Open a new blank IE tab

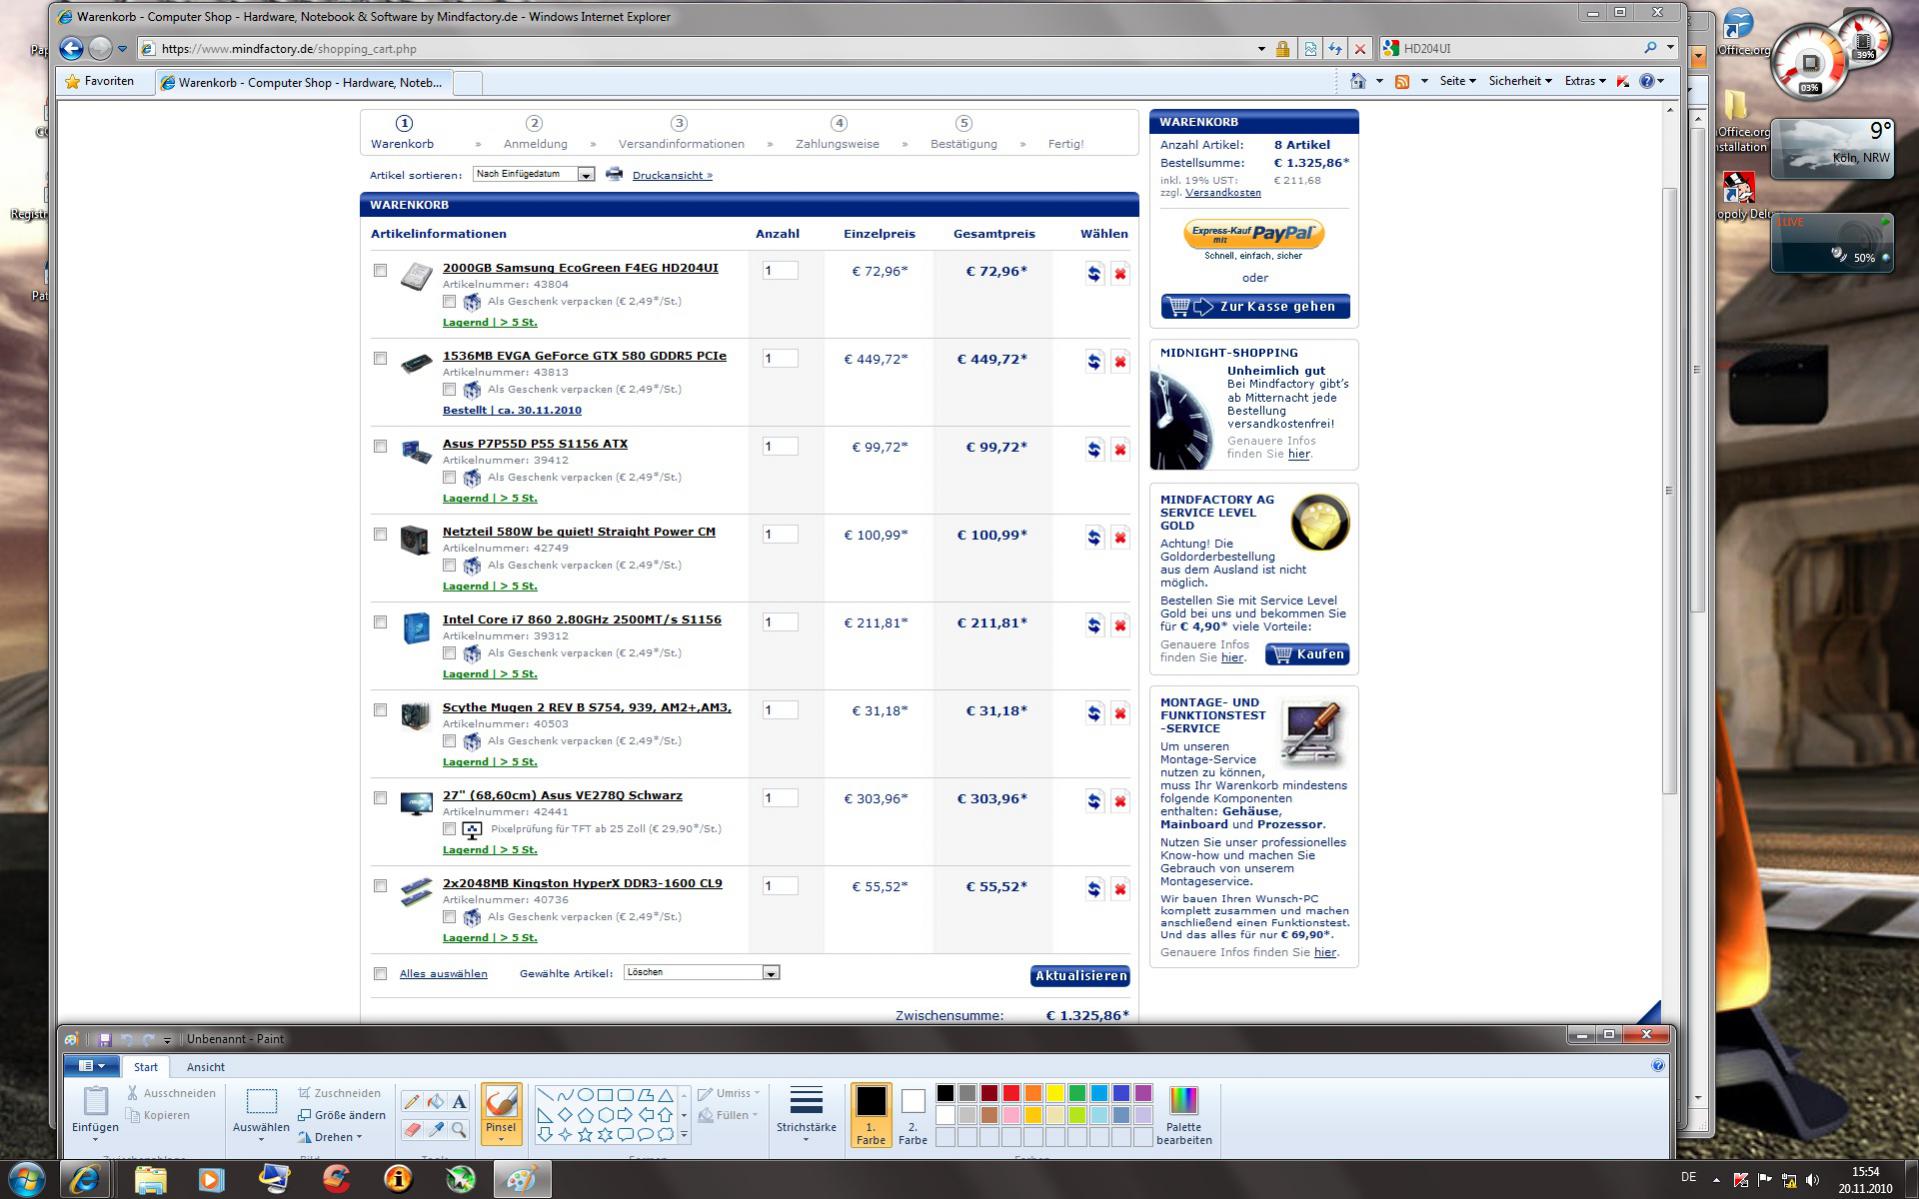point(468,82)
